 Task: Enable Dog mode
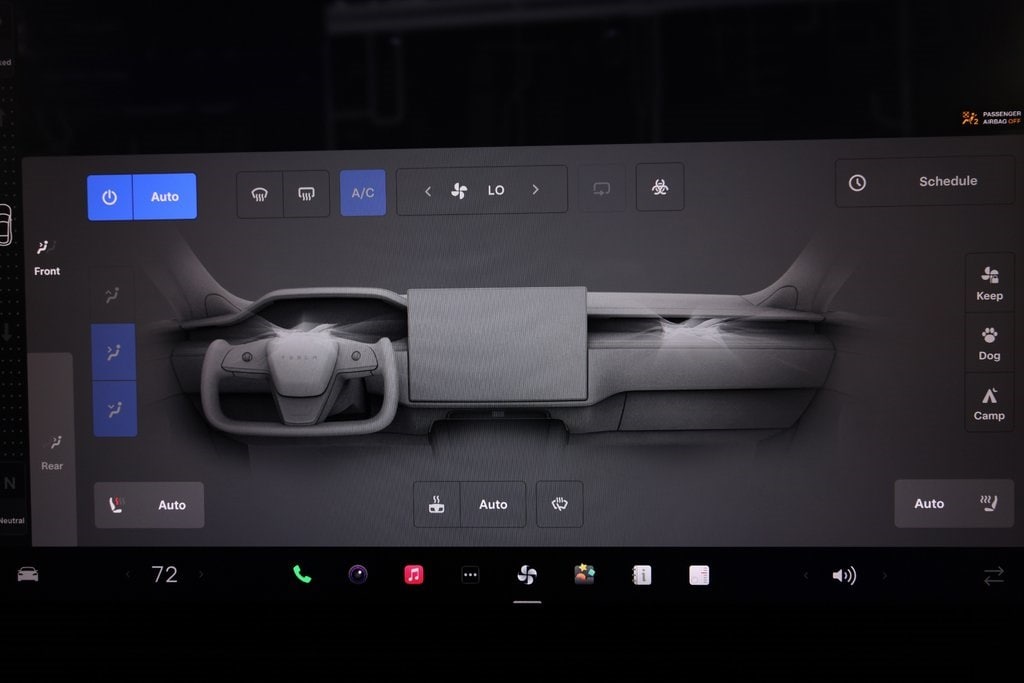[x=989, y=343]
